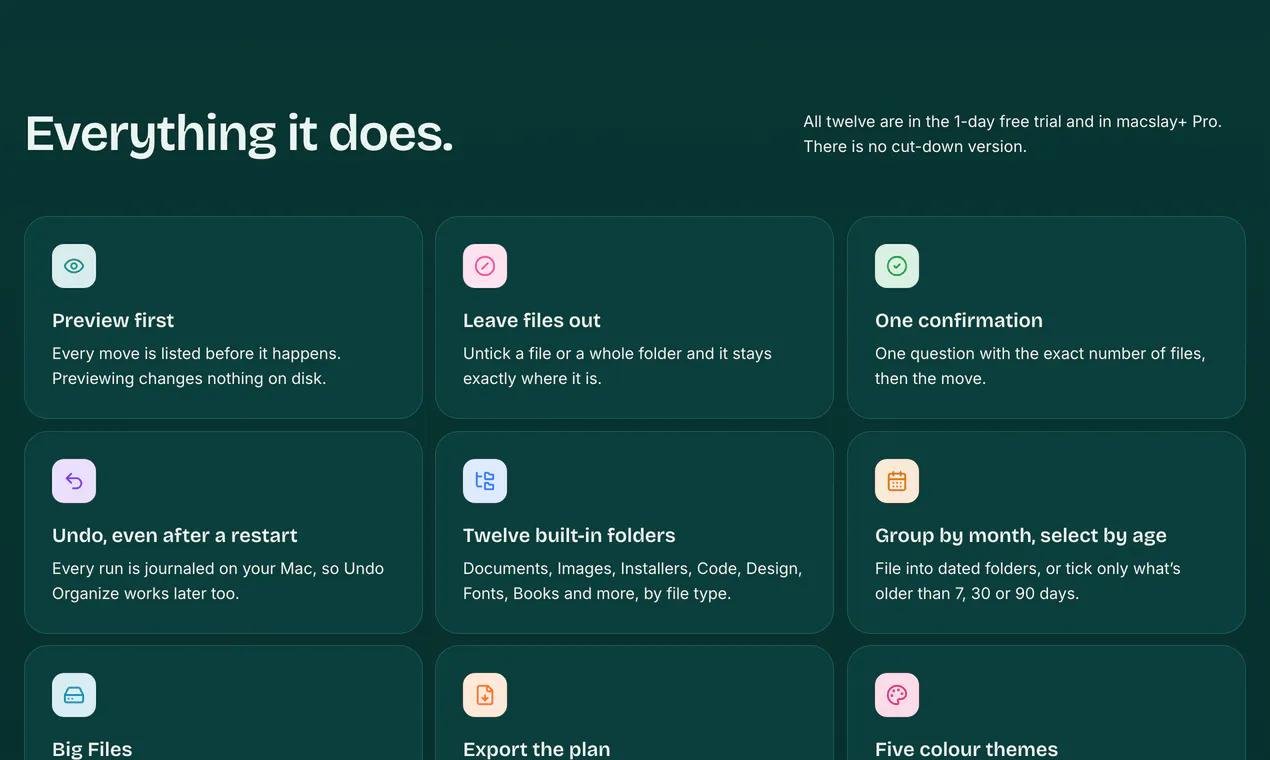Click the Preview first card title
Viewport: 1270px width, 760px height.
point(113,320)
